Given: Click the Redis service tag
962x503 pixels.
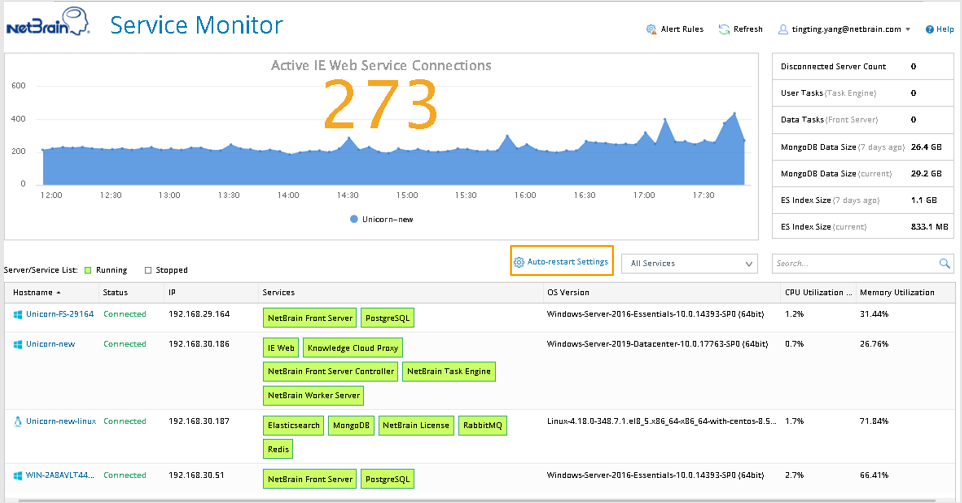Looking at the screenshot, I should click(278, 449).
